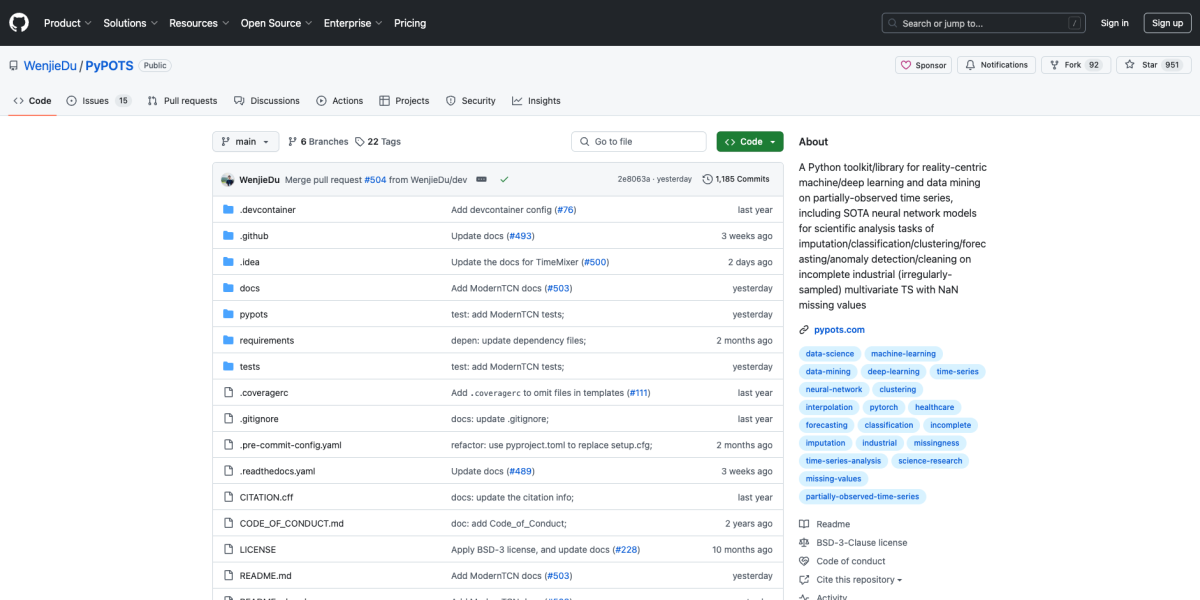The height and width of the screenshot is (600, 1200).
Task: Click the GitHub home logo
Action: point(18,22)
